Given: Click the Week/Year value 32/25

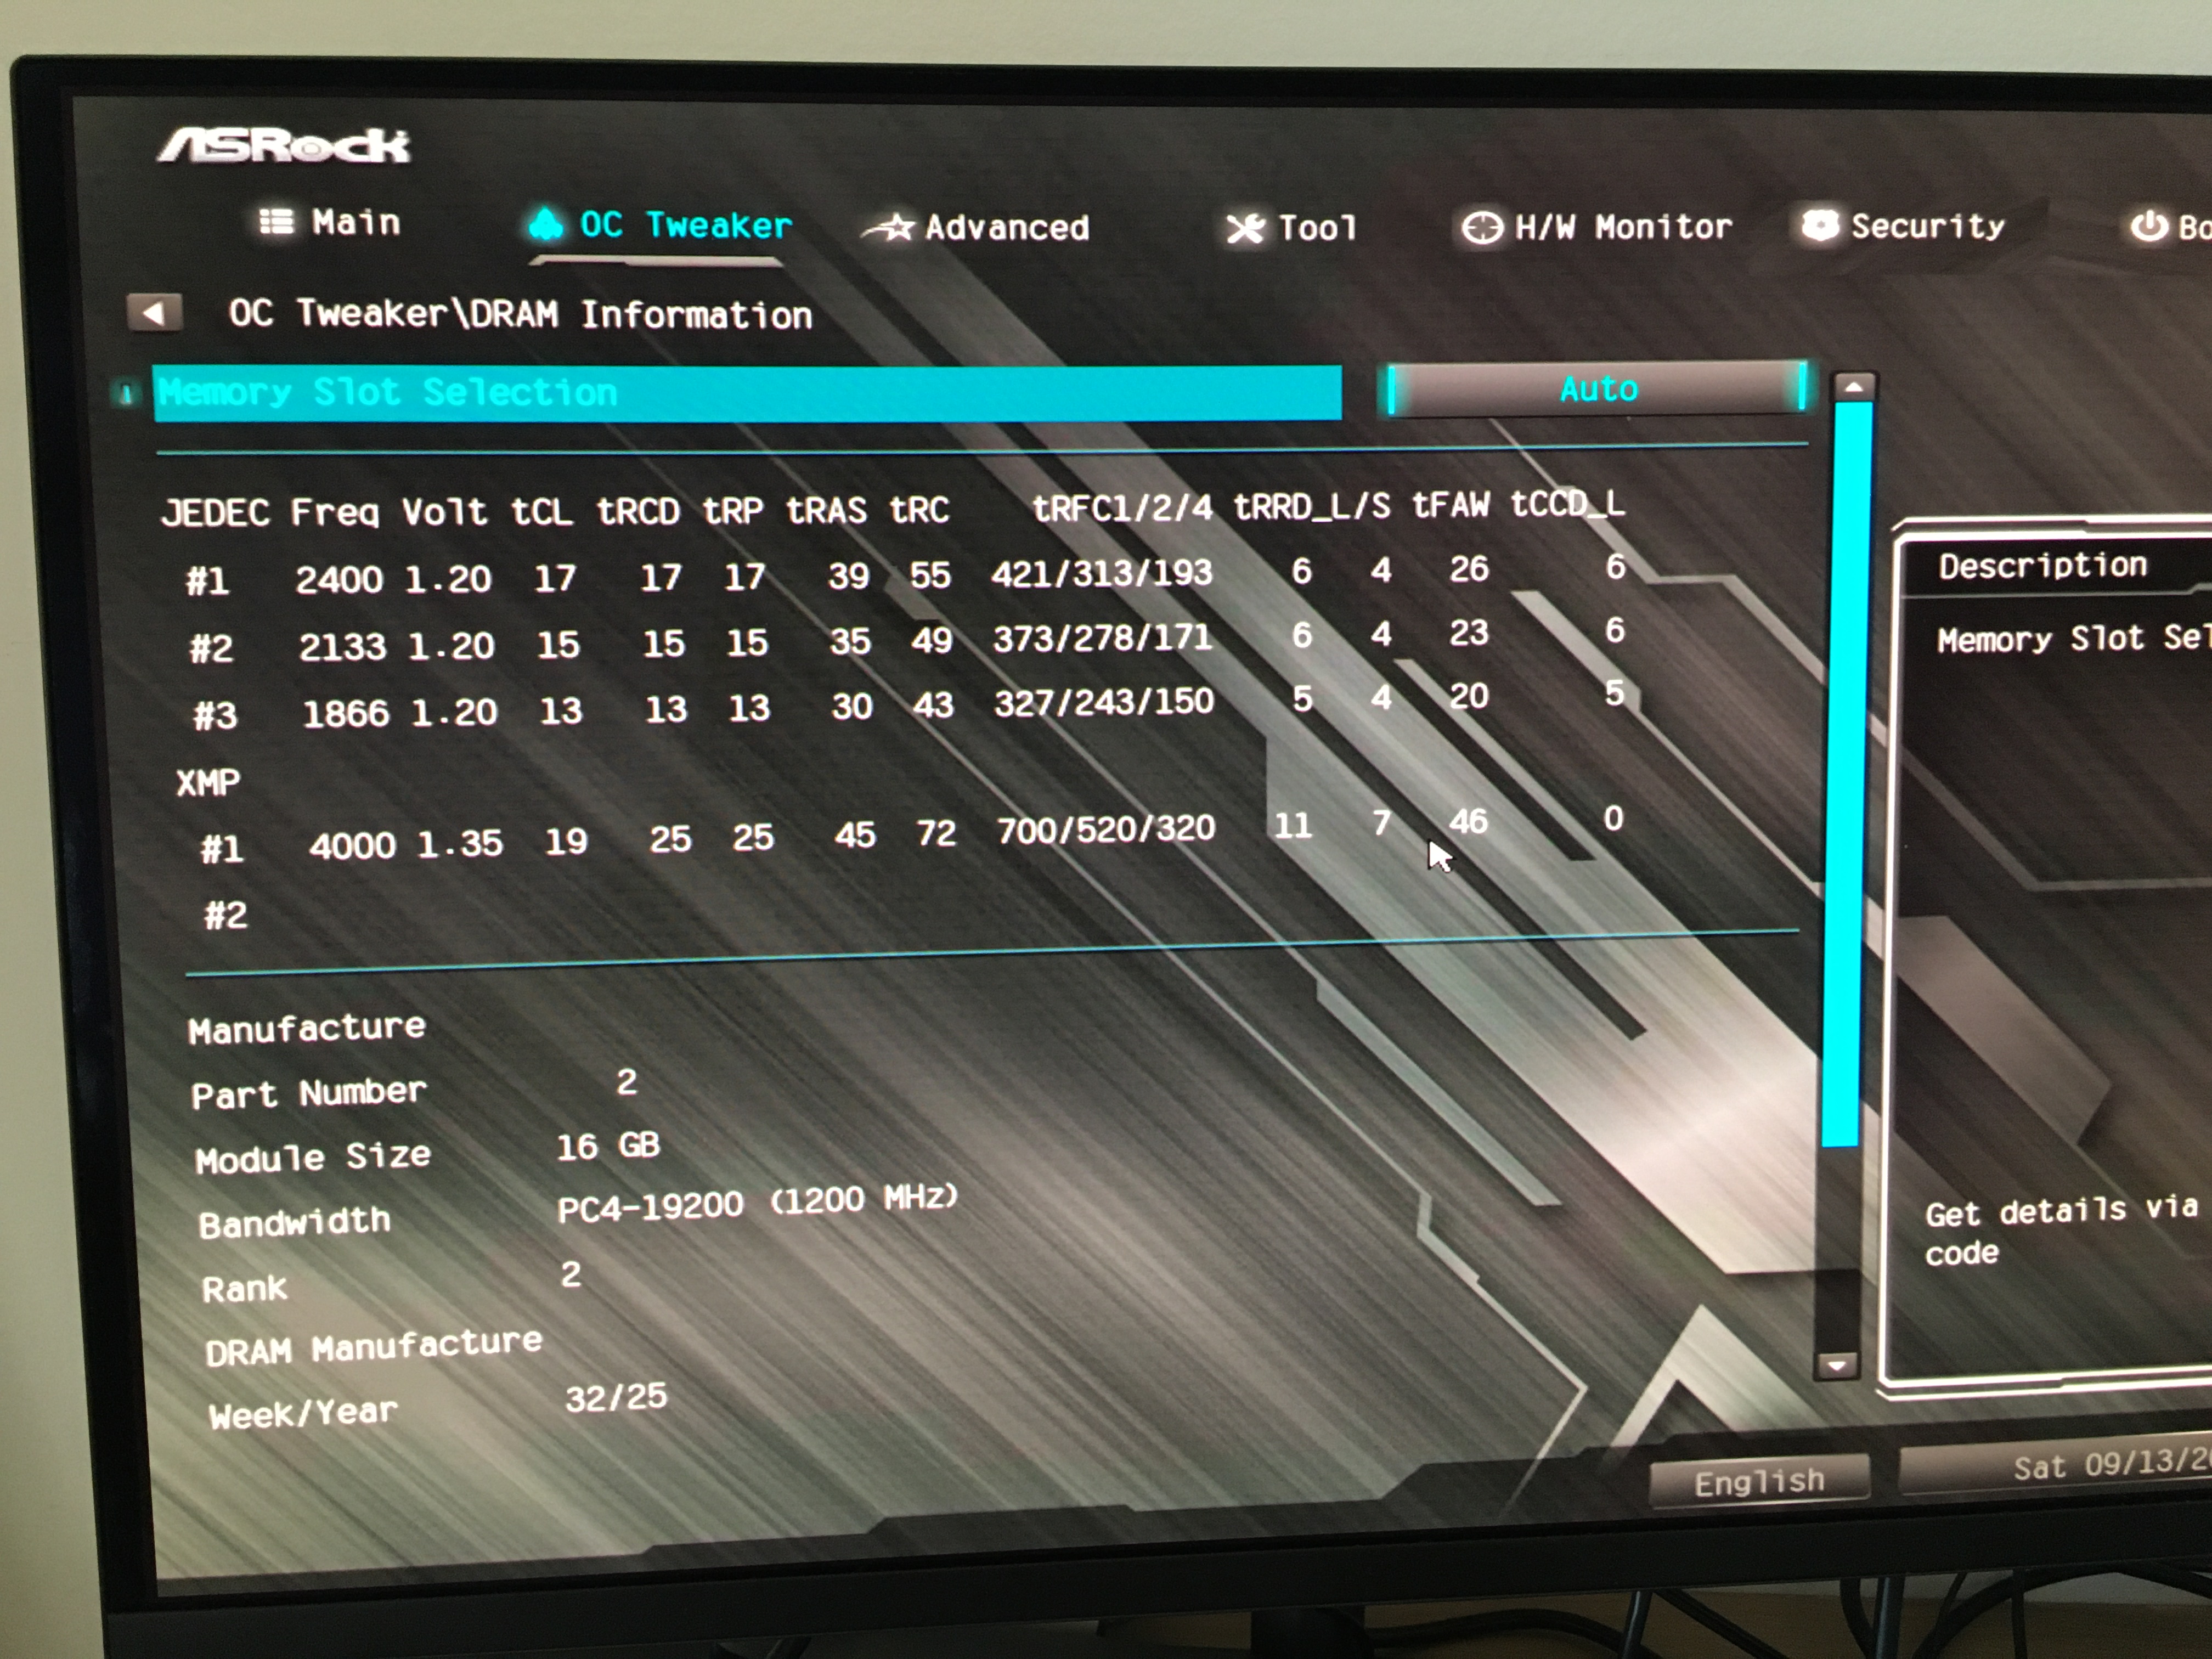Looking at the screenshot, I should pos(616,1397).
